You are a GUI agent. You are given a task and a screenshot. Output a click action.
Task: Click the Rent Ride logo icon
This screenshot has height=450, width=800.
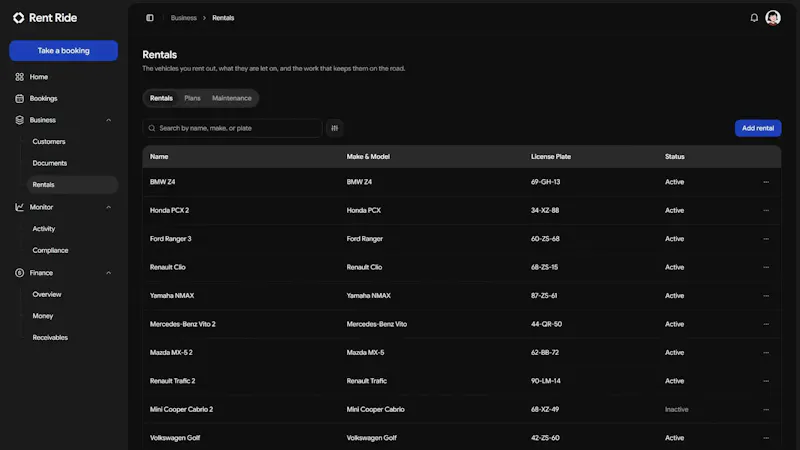(19, 18)
